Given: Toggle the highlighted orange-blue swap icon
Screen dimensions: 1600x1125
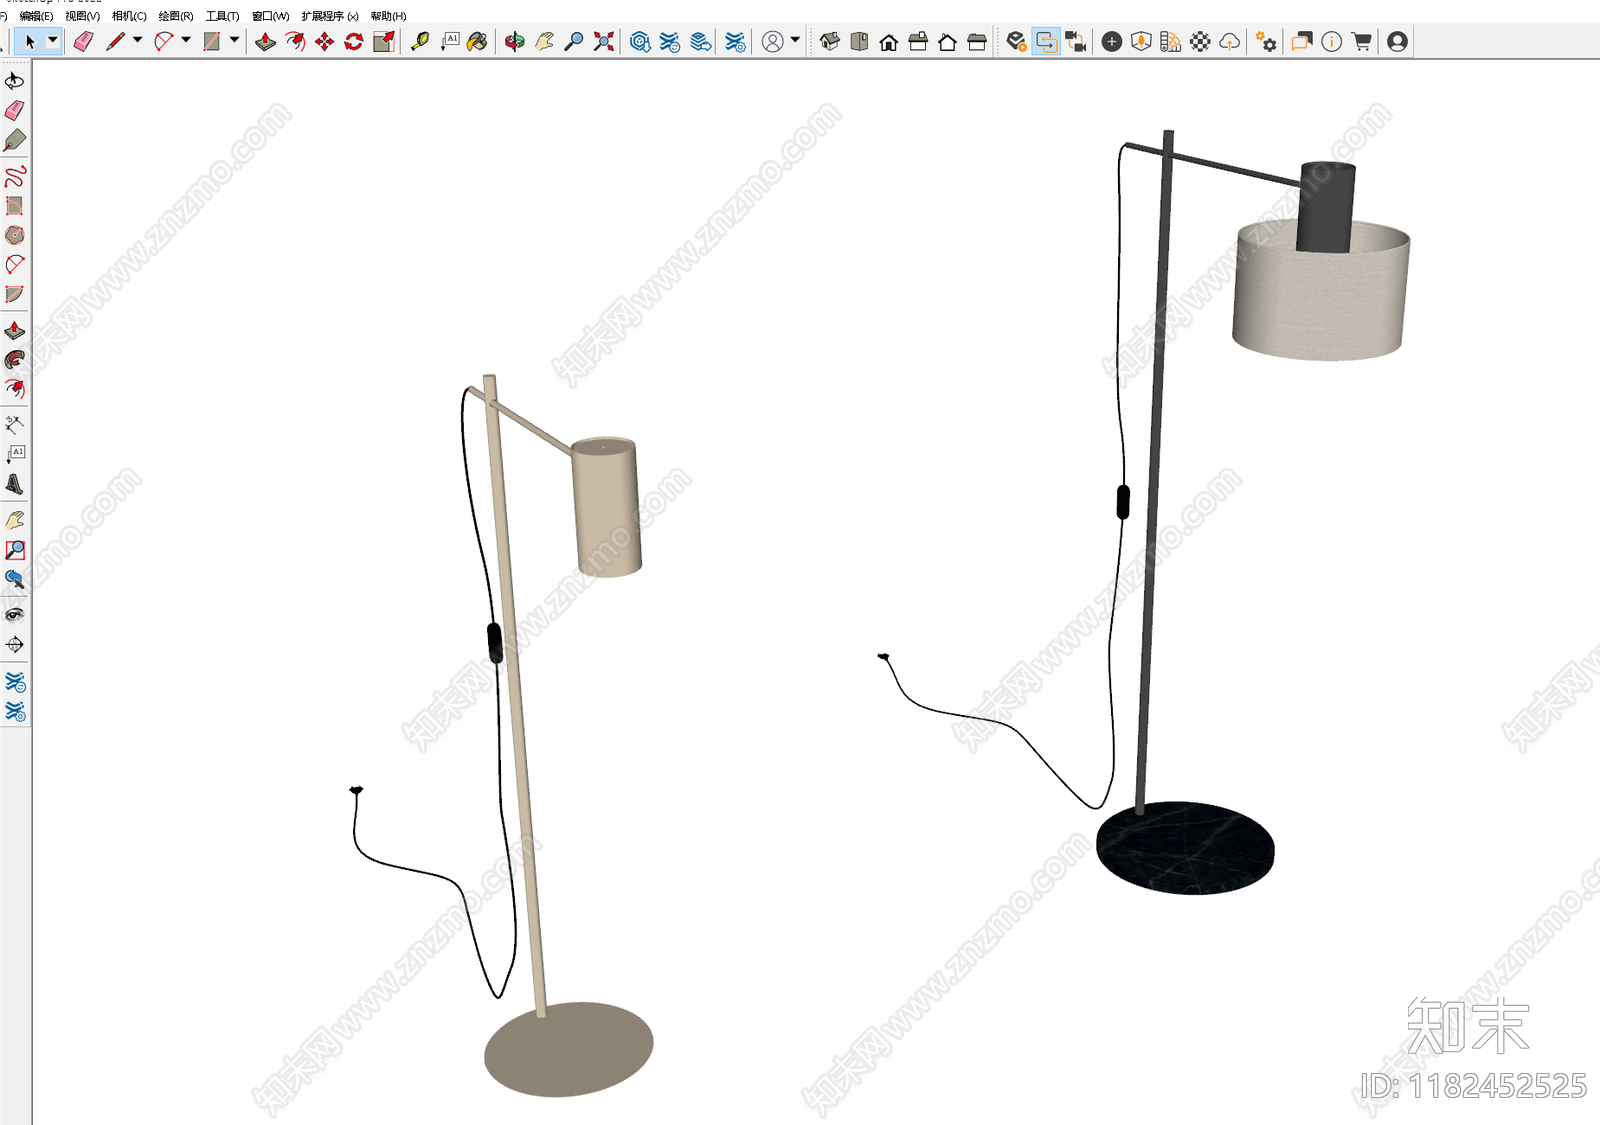Looking at the screenshot, I should [x=1046, y=41].
